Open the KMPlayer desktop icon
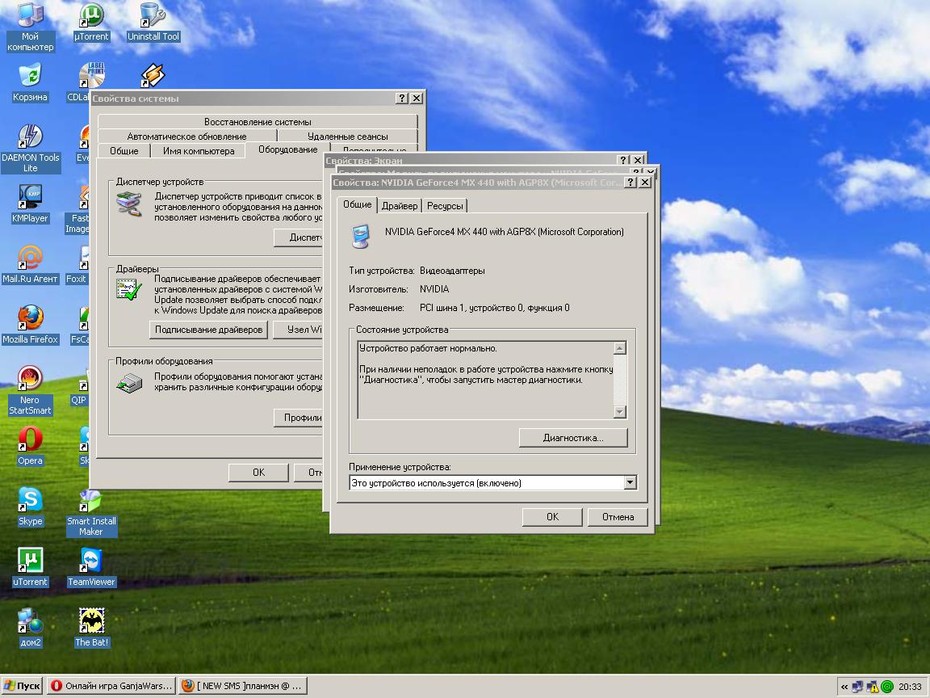This screenshot has width=930, height=698. point(30,205)
